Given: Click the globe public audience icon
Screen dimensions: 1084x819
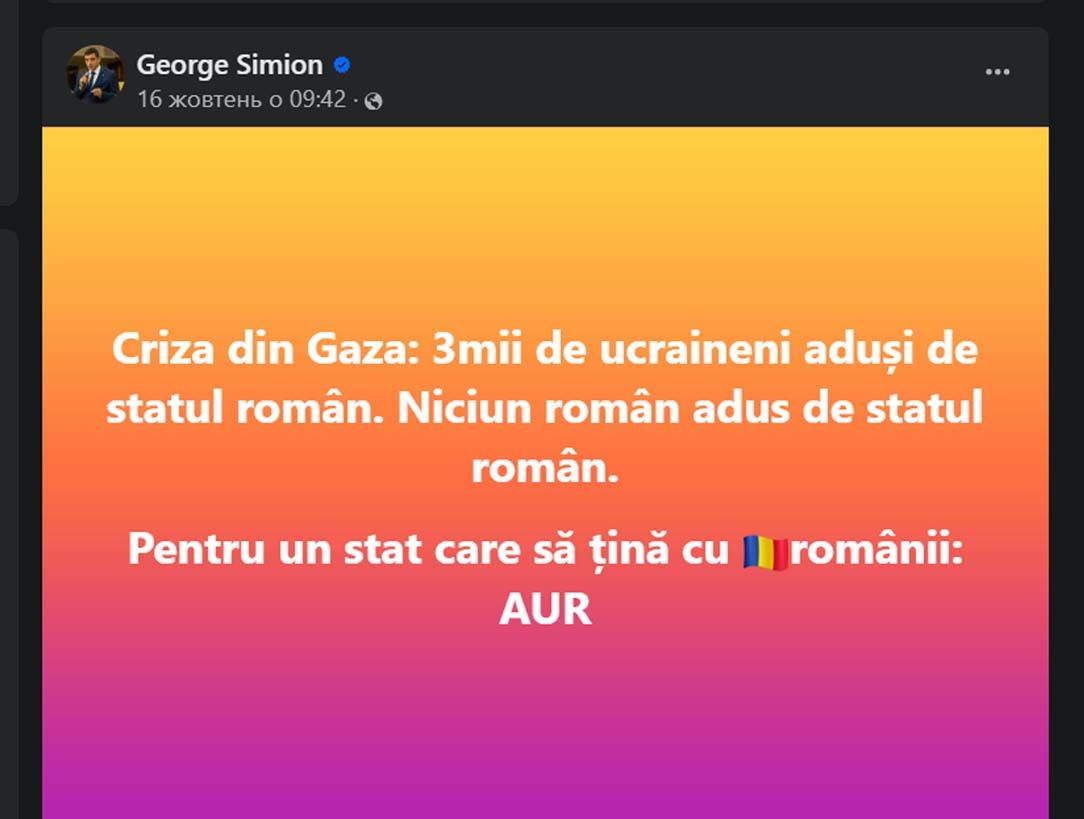Looking at the screenshot, I should coord(374,101).
